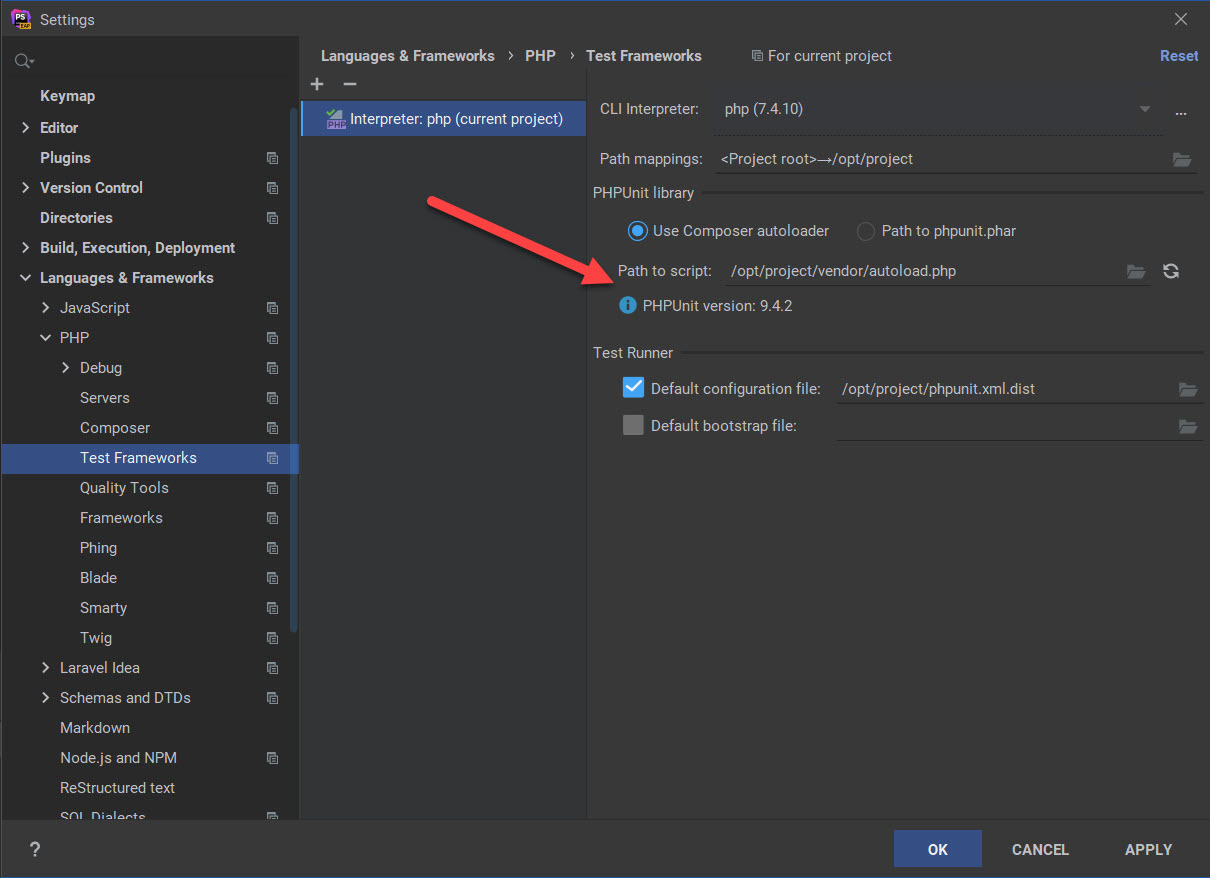Screen dimensions: 1210x878
Task: Select Path to phpunit.phar radio button
Action: (866, 231)
